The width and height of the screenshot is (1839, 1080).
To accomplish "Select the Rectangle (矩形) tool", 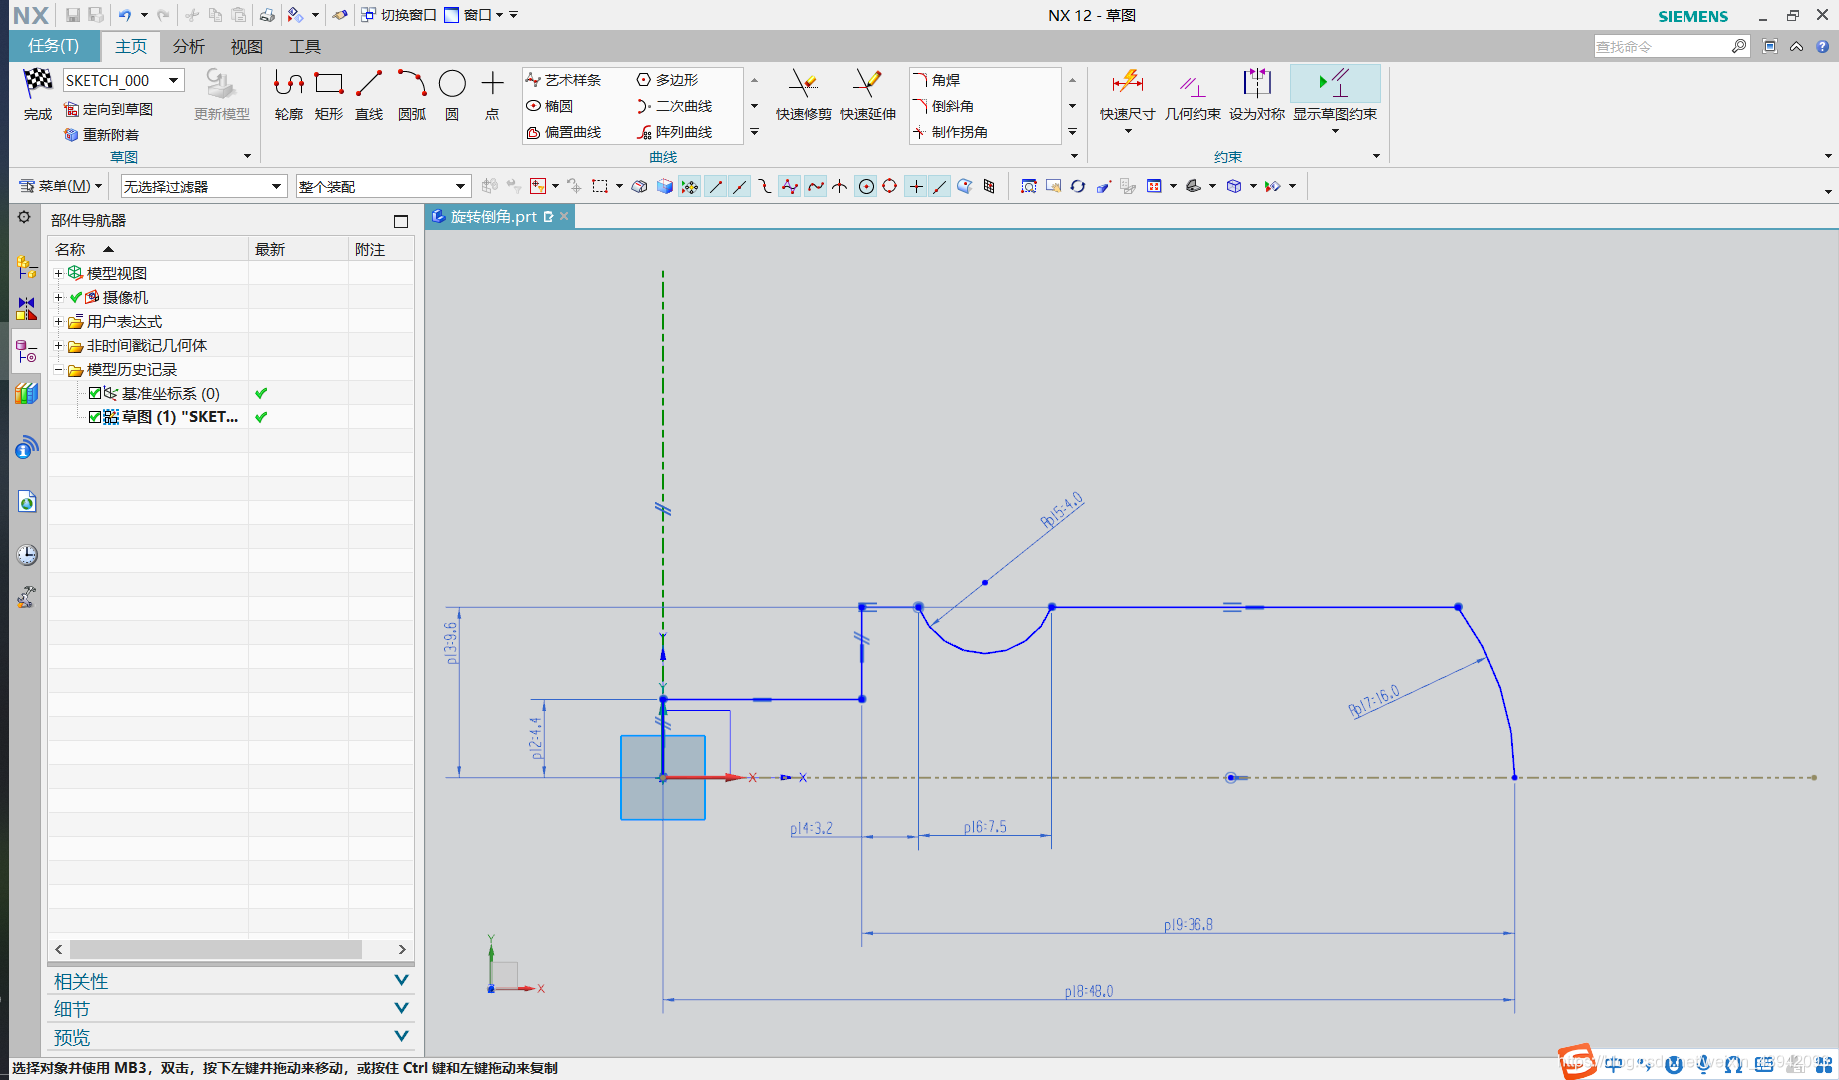I will (x=329, y=95).
